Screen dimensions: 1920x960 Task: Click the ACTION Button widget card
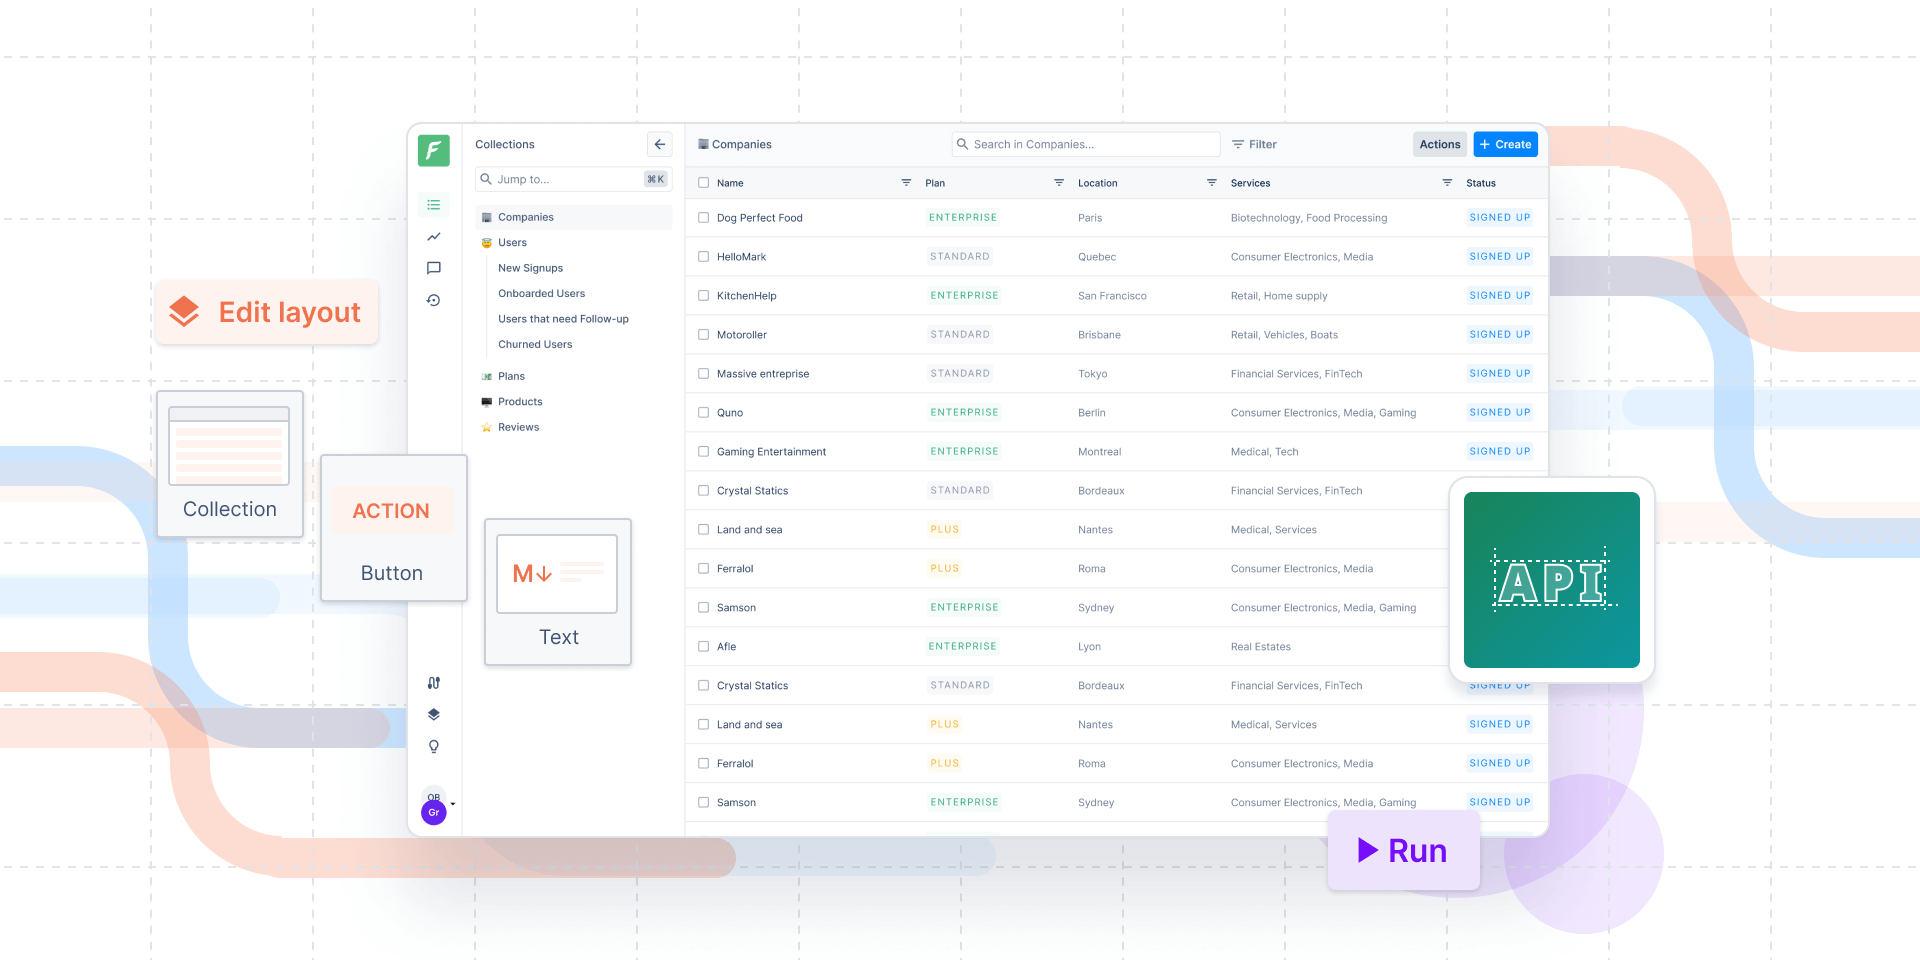[393, 528]
